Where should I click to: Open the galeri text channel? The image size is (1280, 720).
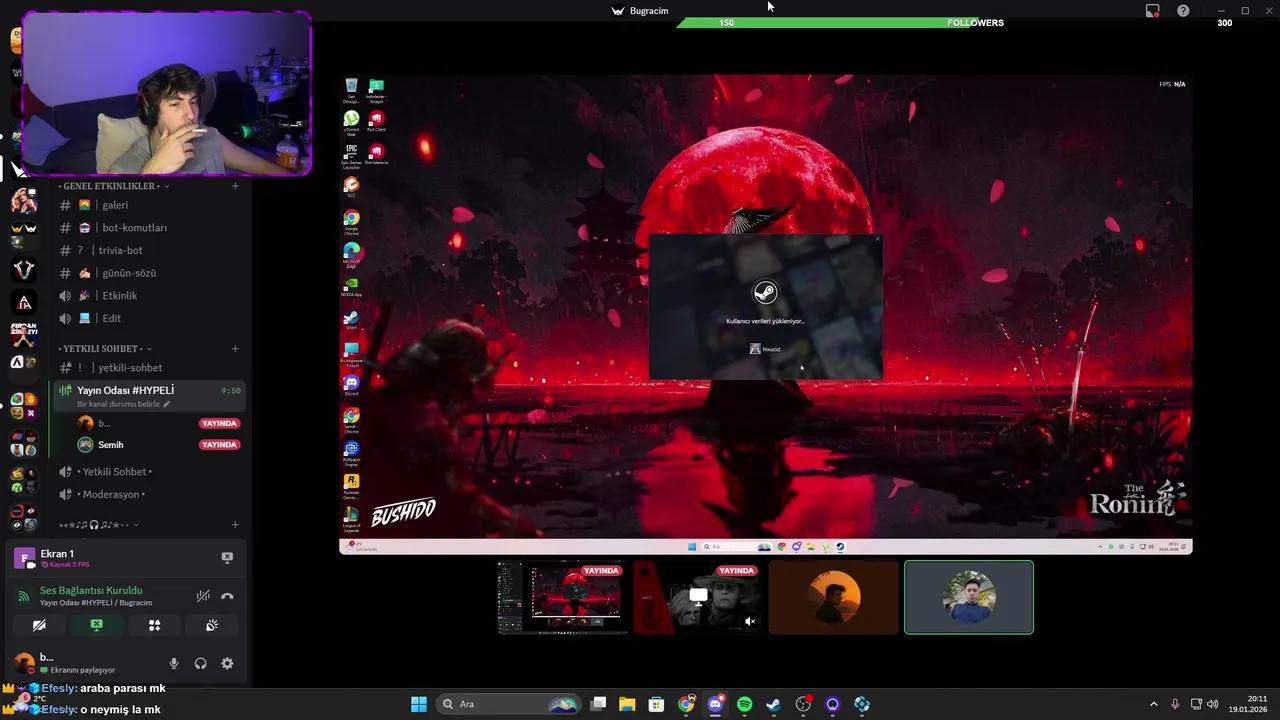pyautogui.click(x=150, y=205)
